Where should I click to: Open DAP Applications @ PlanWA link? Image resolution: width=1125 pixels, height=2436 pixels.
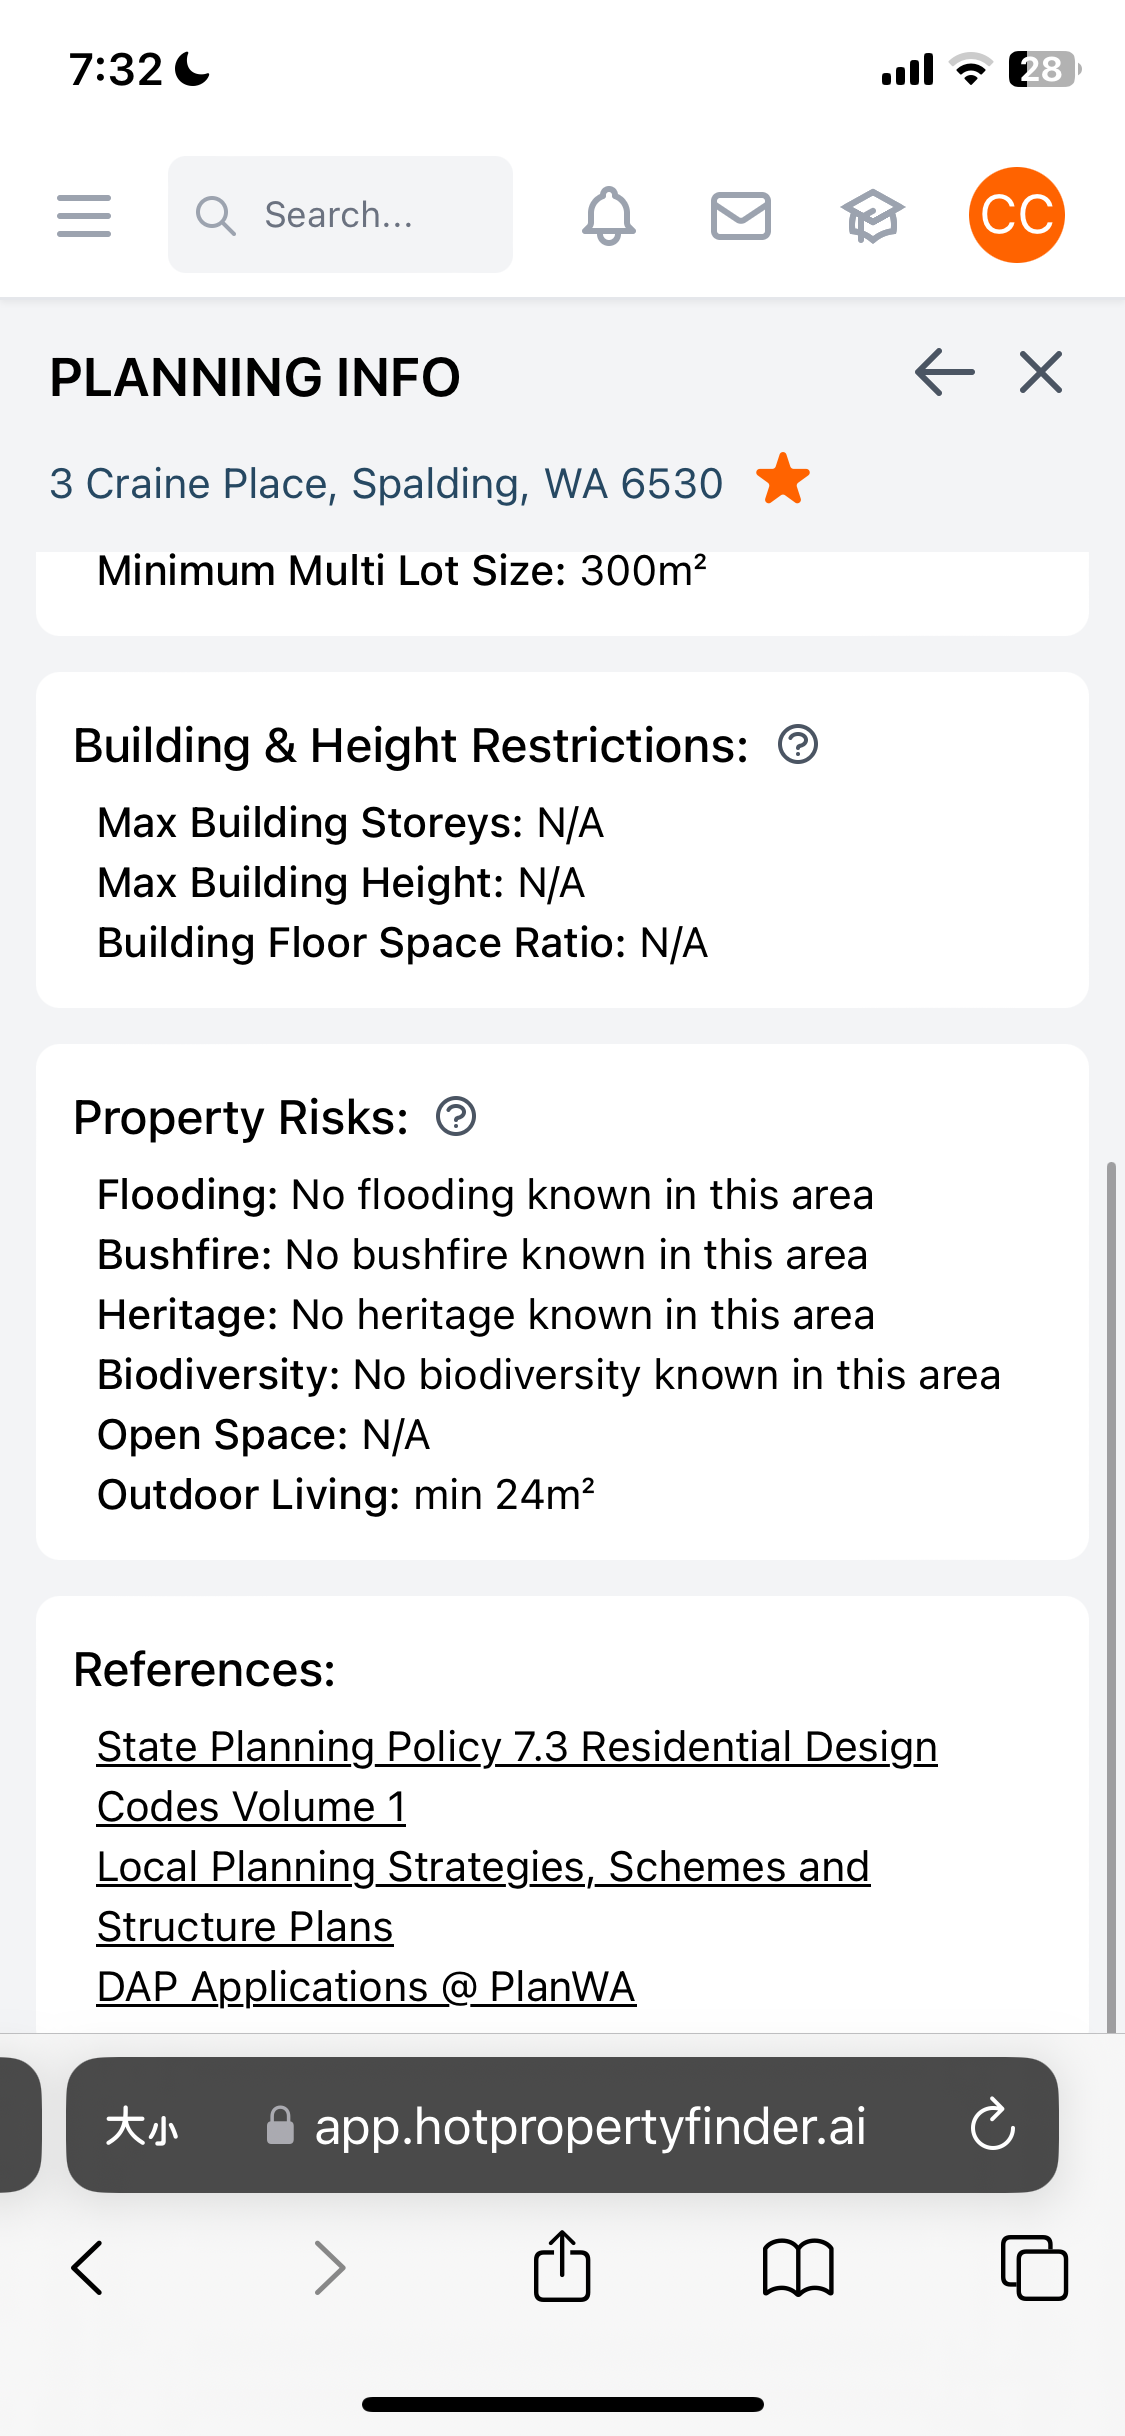pyautogui.click(x=366, y=1988)
